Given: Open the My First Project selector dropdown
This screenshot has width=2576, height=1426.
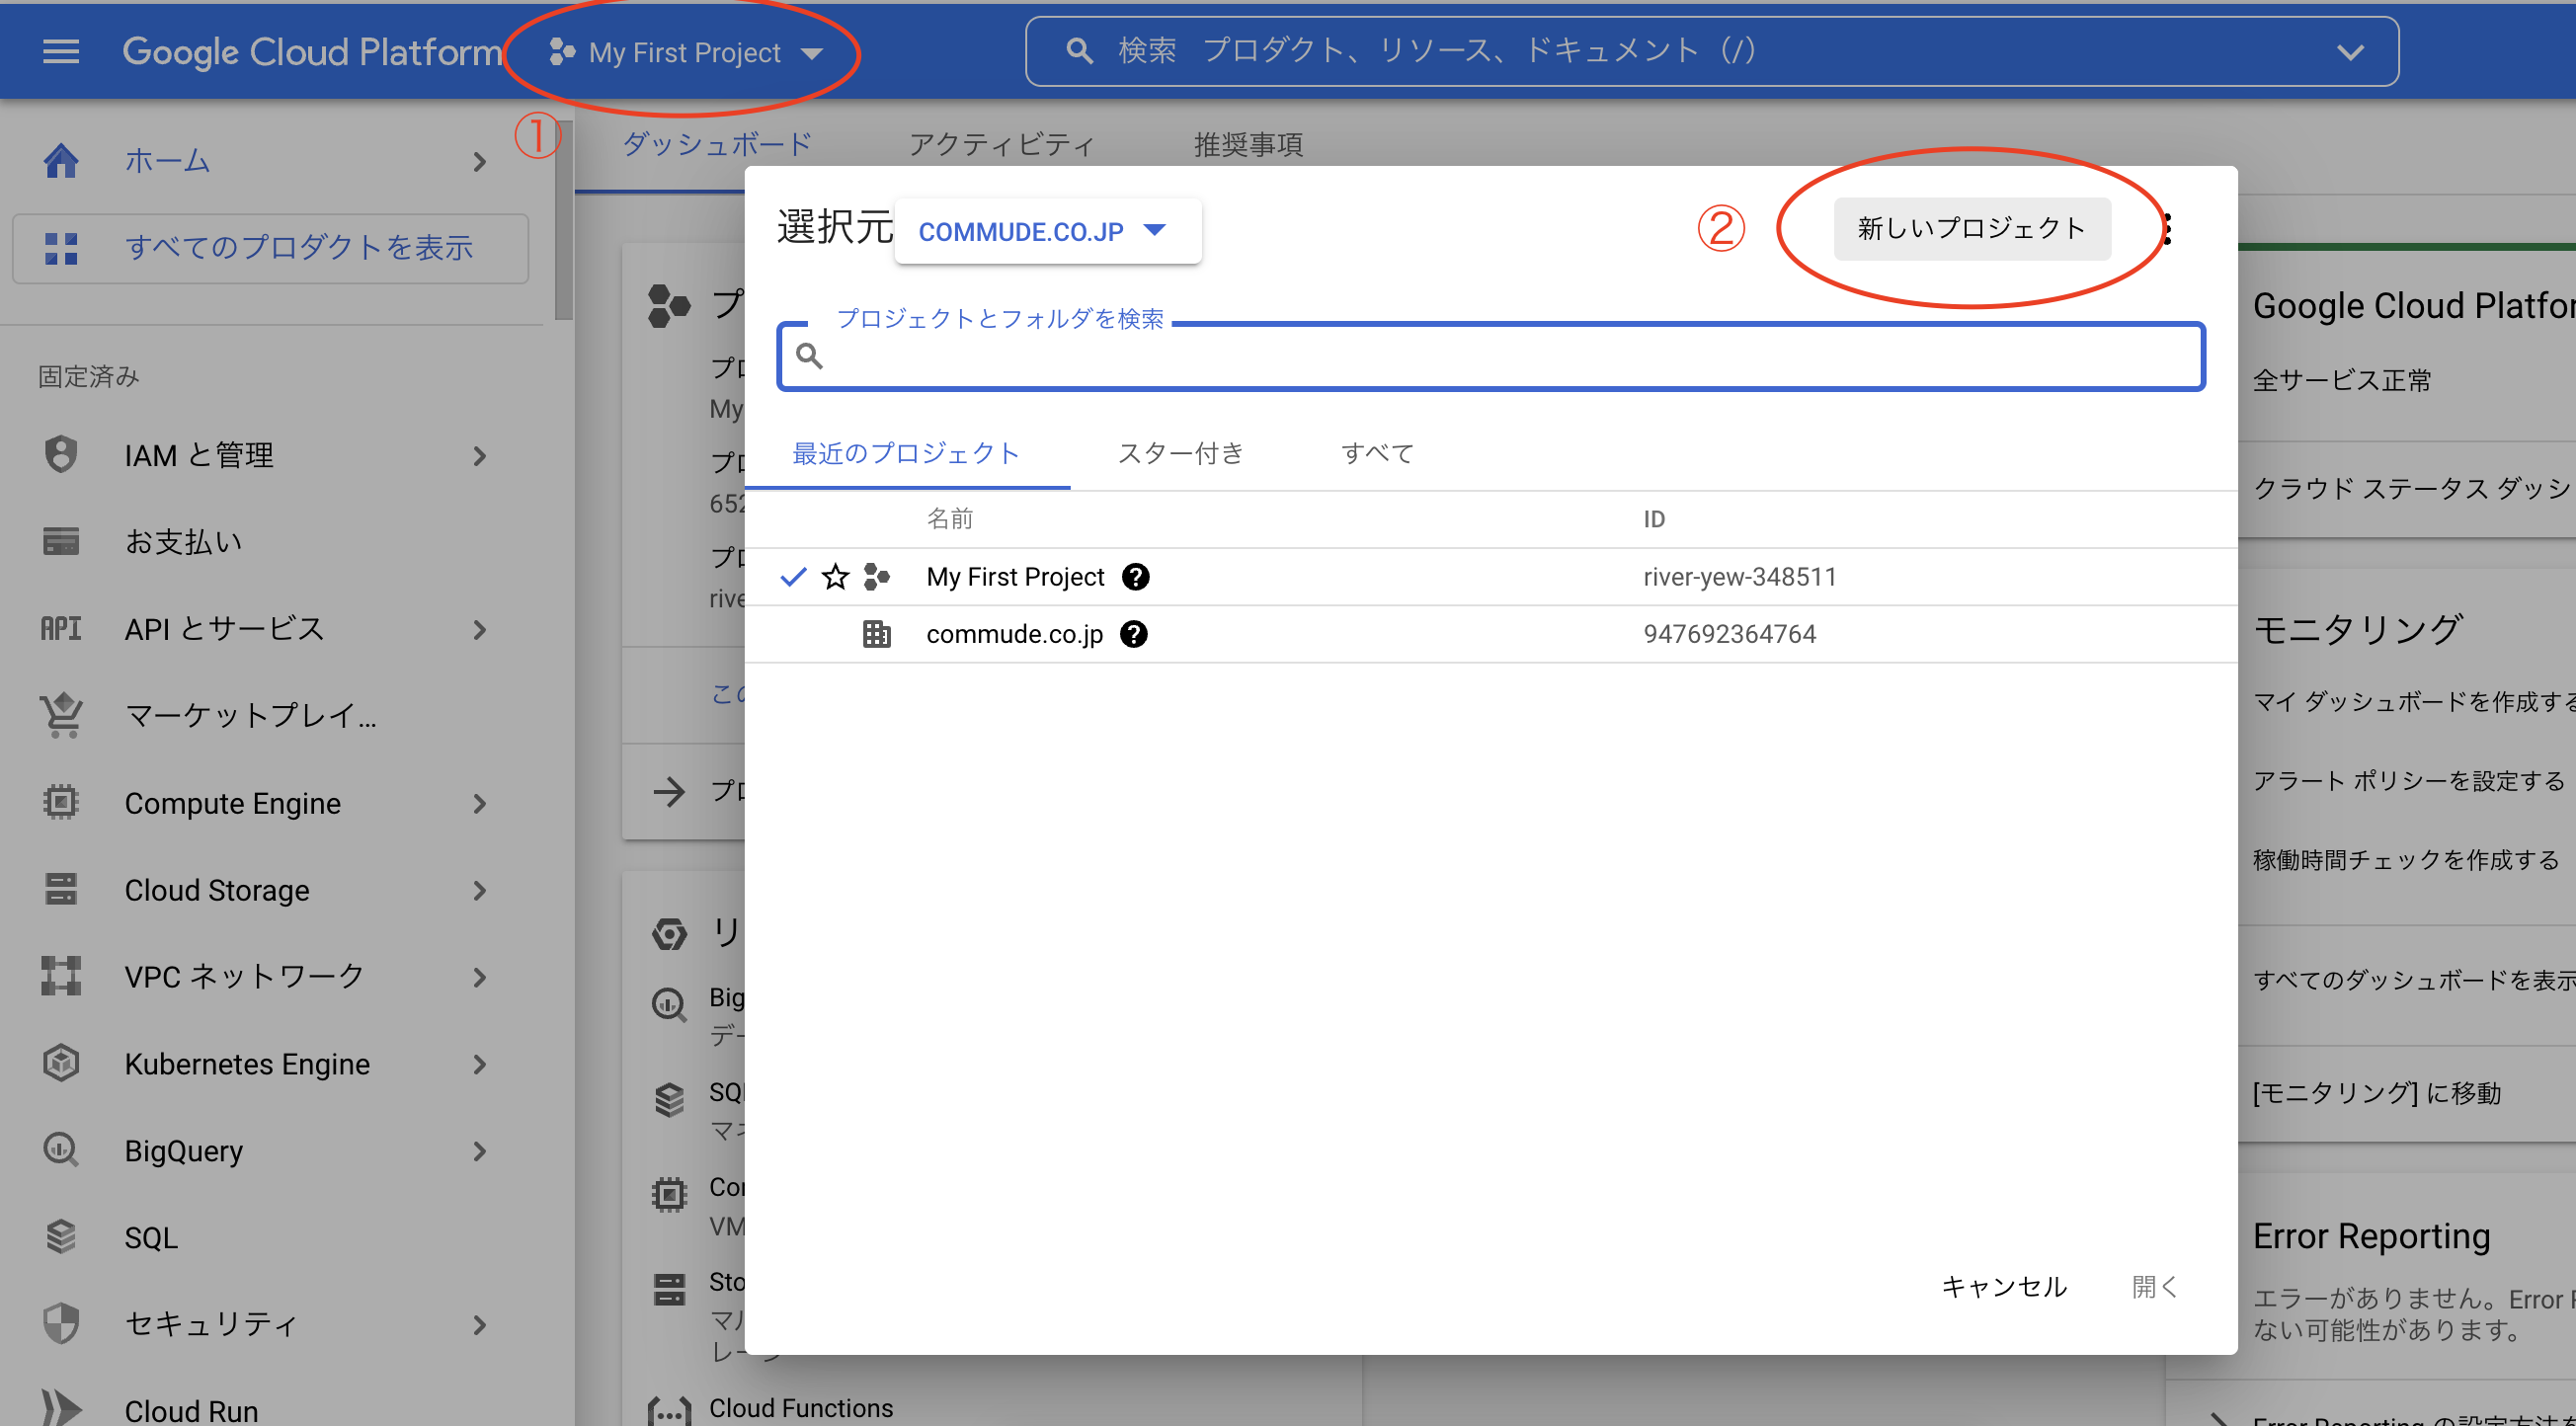Looking at the screenshot, I should pos(686,52).
